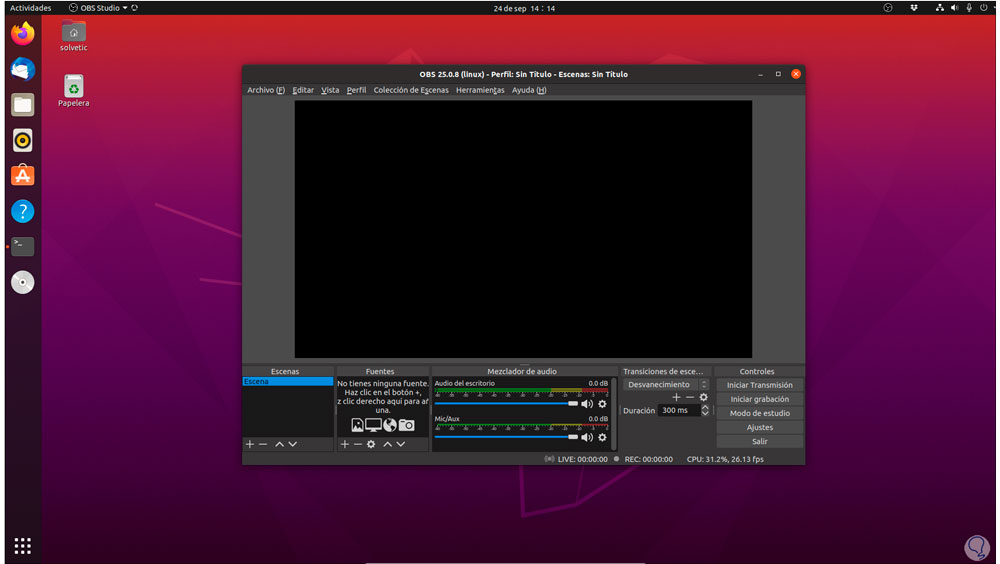Open Terminal from the Ubuntu dock
The width and height of the screenshot is (1000, 564).
click(x=22, y=246)
